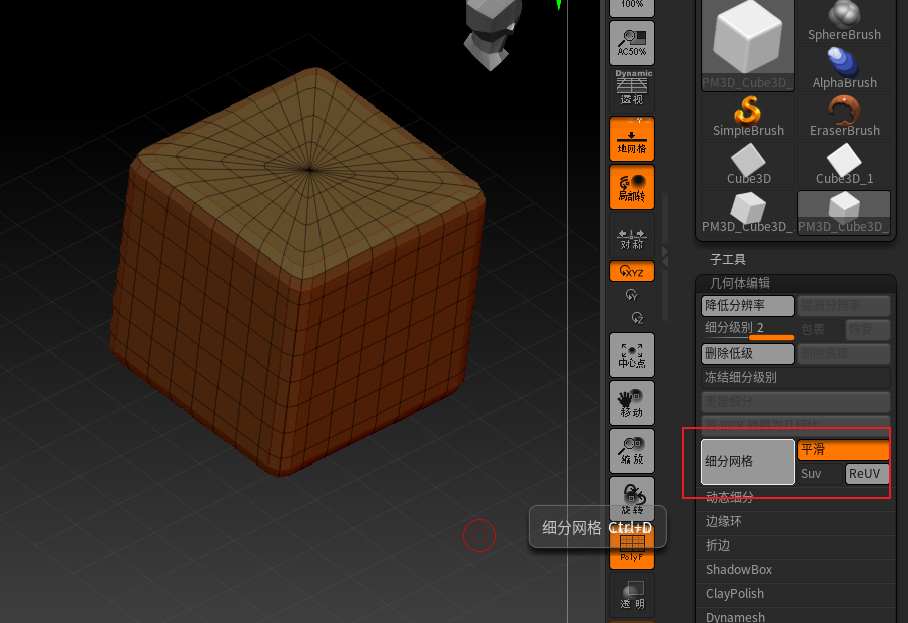The height and width of the screenshot is (623, 908).
Task: Select the AlphaBrush tool
Action: (x=844, y=68)
